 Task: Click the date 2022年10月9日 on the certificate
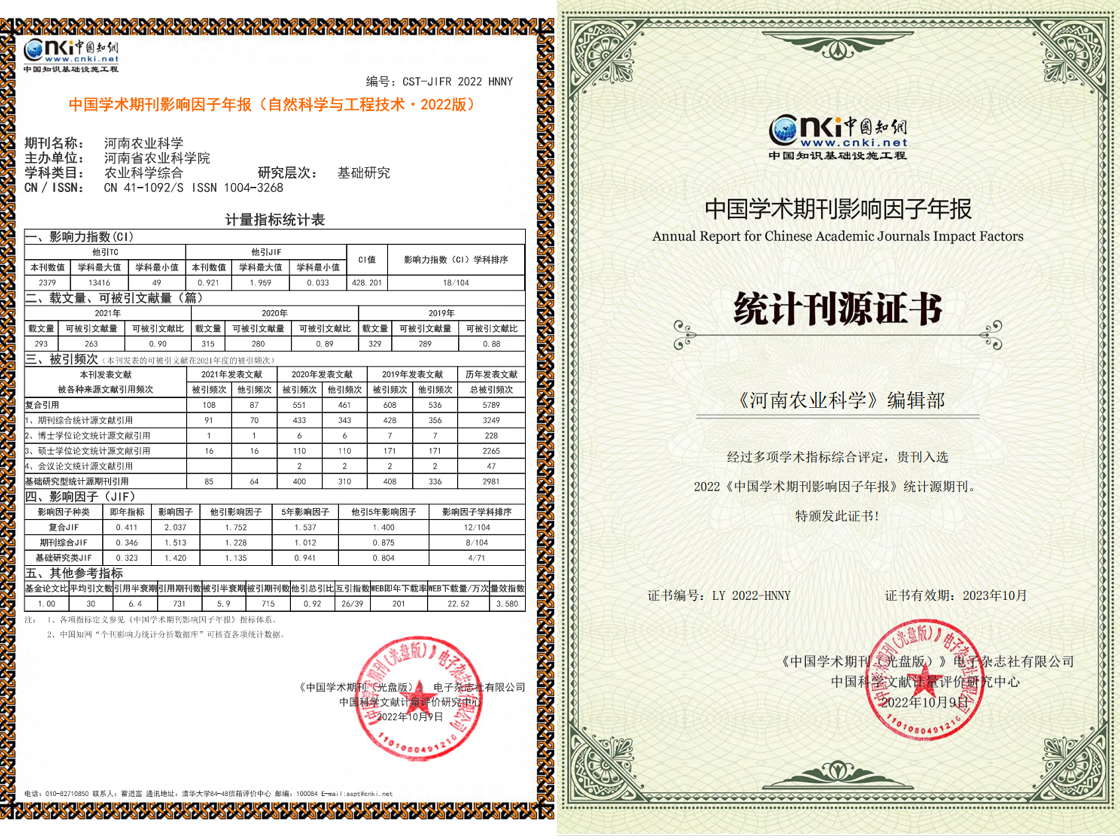926,703
